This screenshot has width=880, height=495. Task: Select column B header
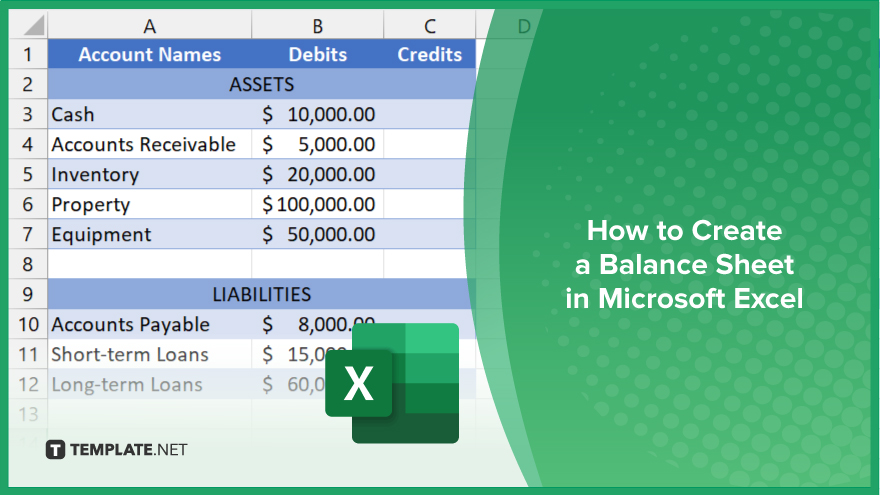tap(318, 26)
